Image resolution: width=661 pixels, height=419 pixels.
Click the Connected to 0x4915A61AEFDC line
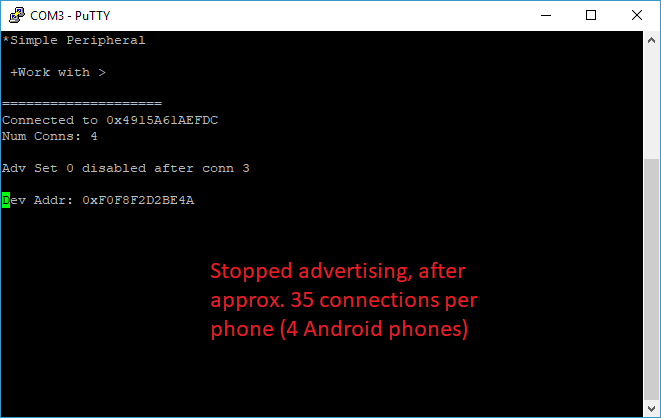(110, 120)
